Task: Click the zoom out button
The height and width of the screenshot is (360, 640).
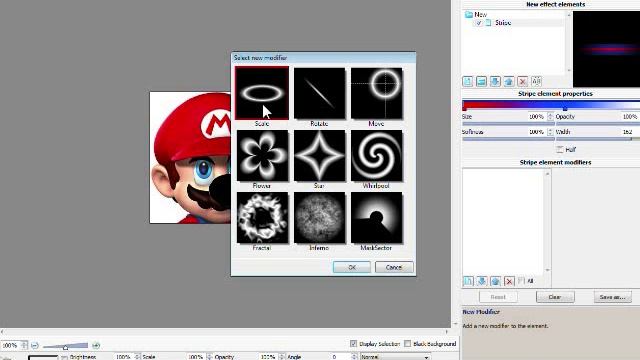Action: pos(35,345)
